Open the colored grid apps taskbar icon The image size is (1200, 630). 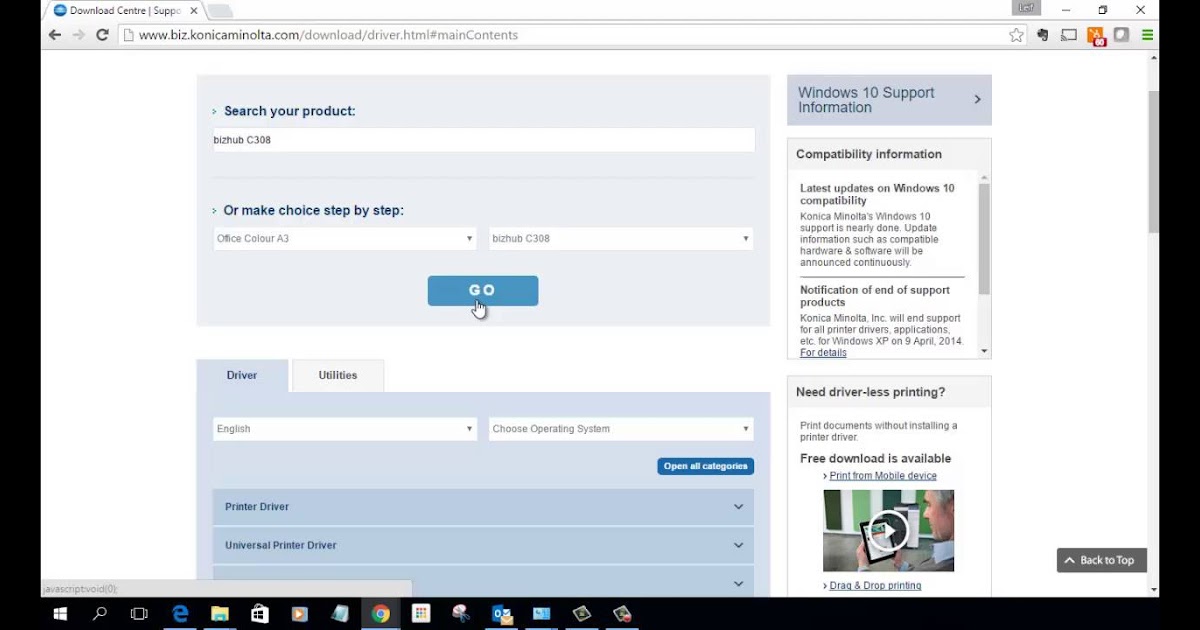[421, 614]
